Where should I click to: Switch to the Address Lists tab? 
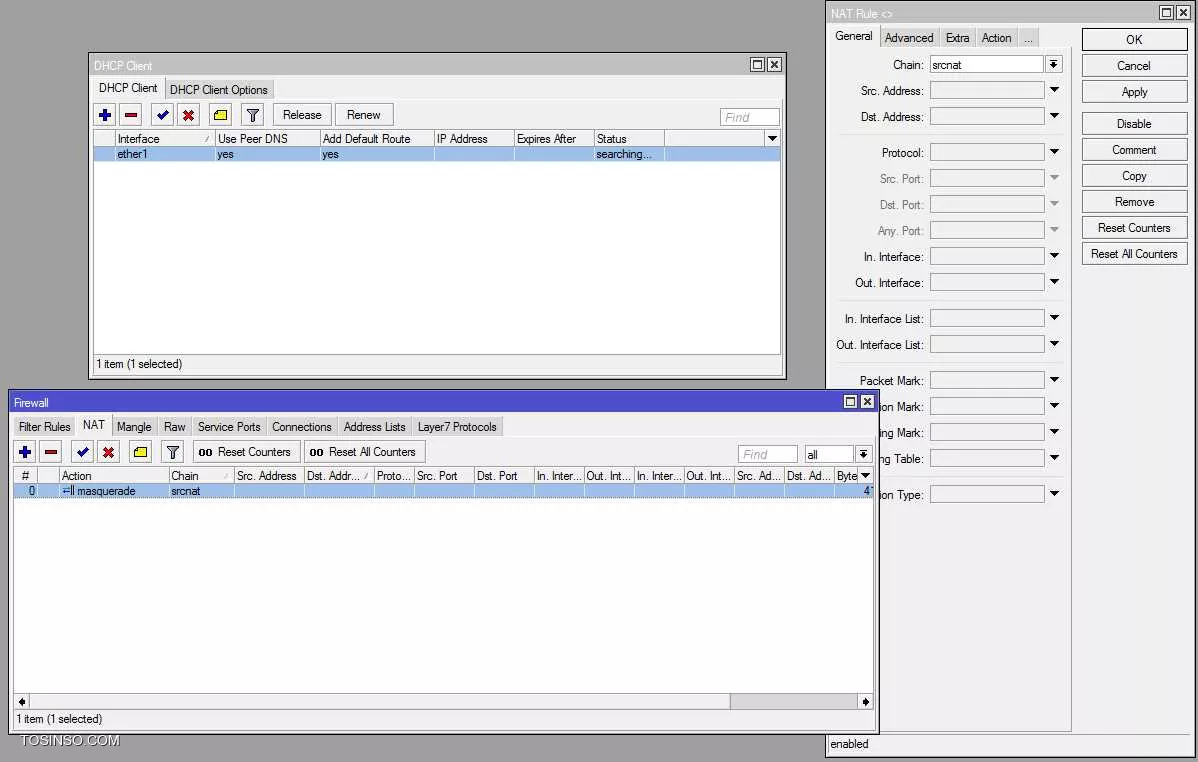point(374,426)
